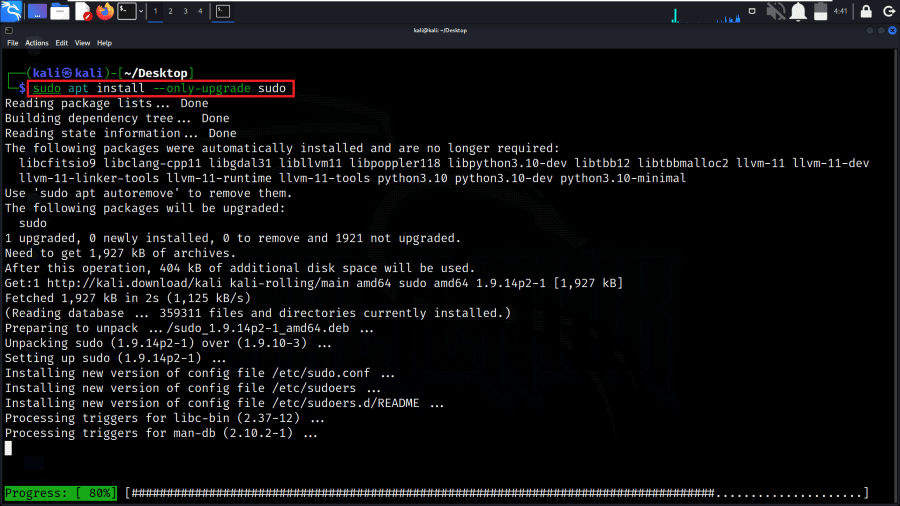Open the Kali dragon applications menu

pyautogui.click(x=11, y=11)
